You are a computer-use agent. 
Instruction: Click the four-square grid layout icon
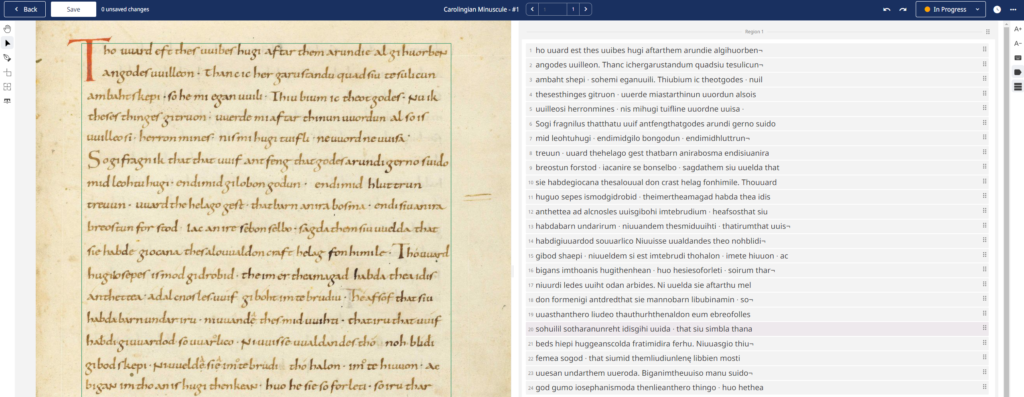point(7,86)
